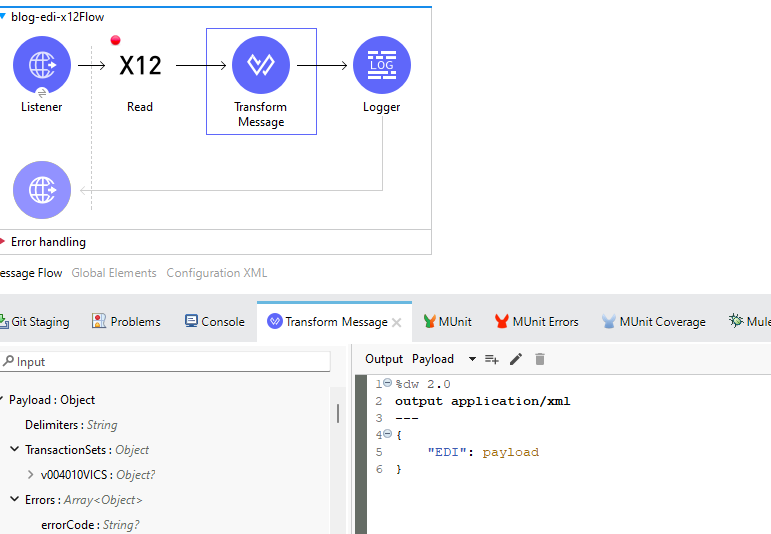This screenshot has width=771, height=534.
Task: Select the faded HTTP response globe icon
Action: tap(42, 190)
